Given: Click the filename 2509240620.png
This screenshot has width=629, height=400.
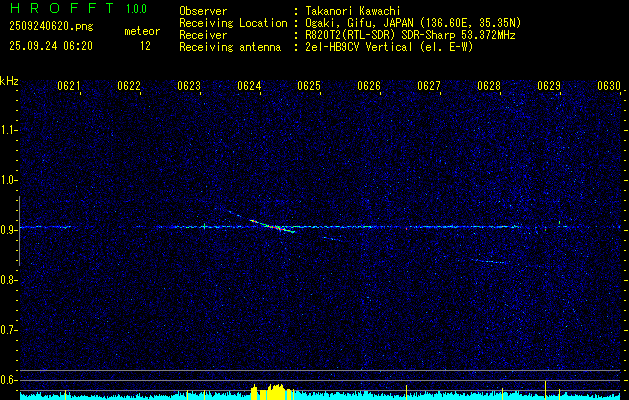Looking at the screenshot, I should click(x=51, y=26).
